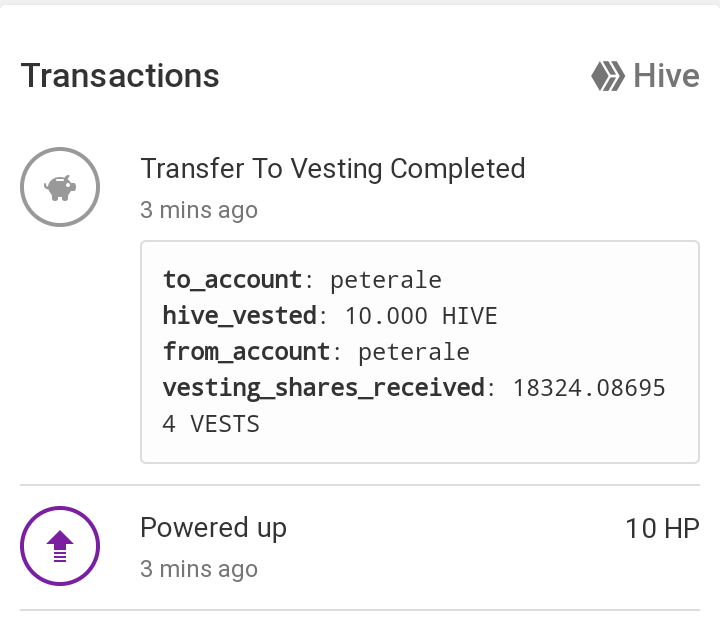Click the piggy bank vesting icon
720x629 pixels.
(60, 187)
